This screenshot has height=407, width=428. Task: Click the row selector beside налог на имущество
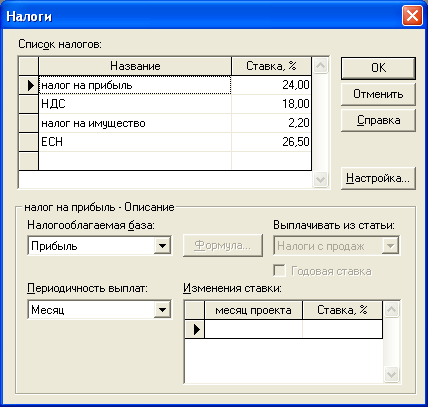(x=29, y=123)
